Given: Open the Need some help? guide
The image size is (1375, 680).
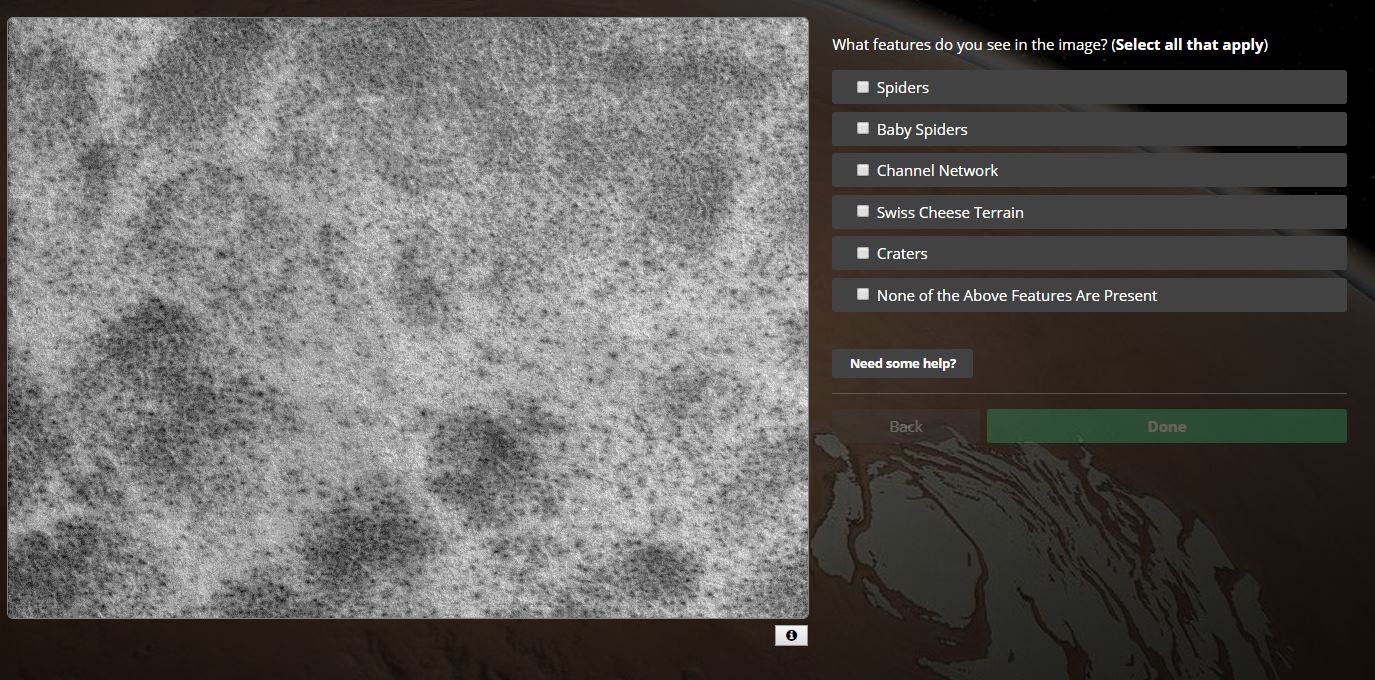Looking at the screenshot, I should [902, 364].
